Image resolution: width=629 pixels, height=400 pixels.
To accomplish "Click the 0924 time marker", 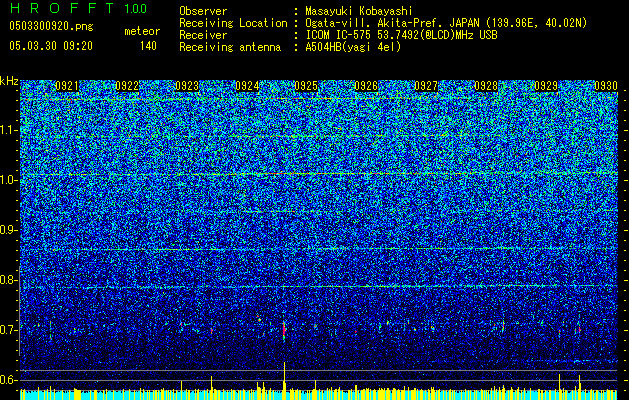I will tap(247, 86).
